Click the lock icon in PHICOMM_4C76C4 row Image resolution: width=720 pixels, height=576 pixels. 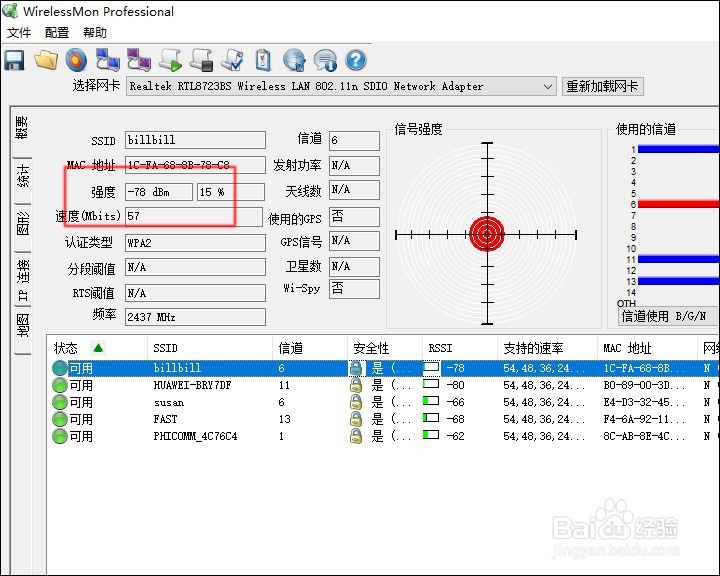coord(356,436)
